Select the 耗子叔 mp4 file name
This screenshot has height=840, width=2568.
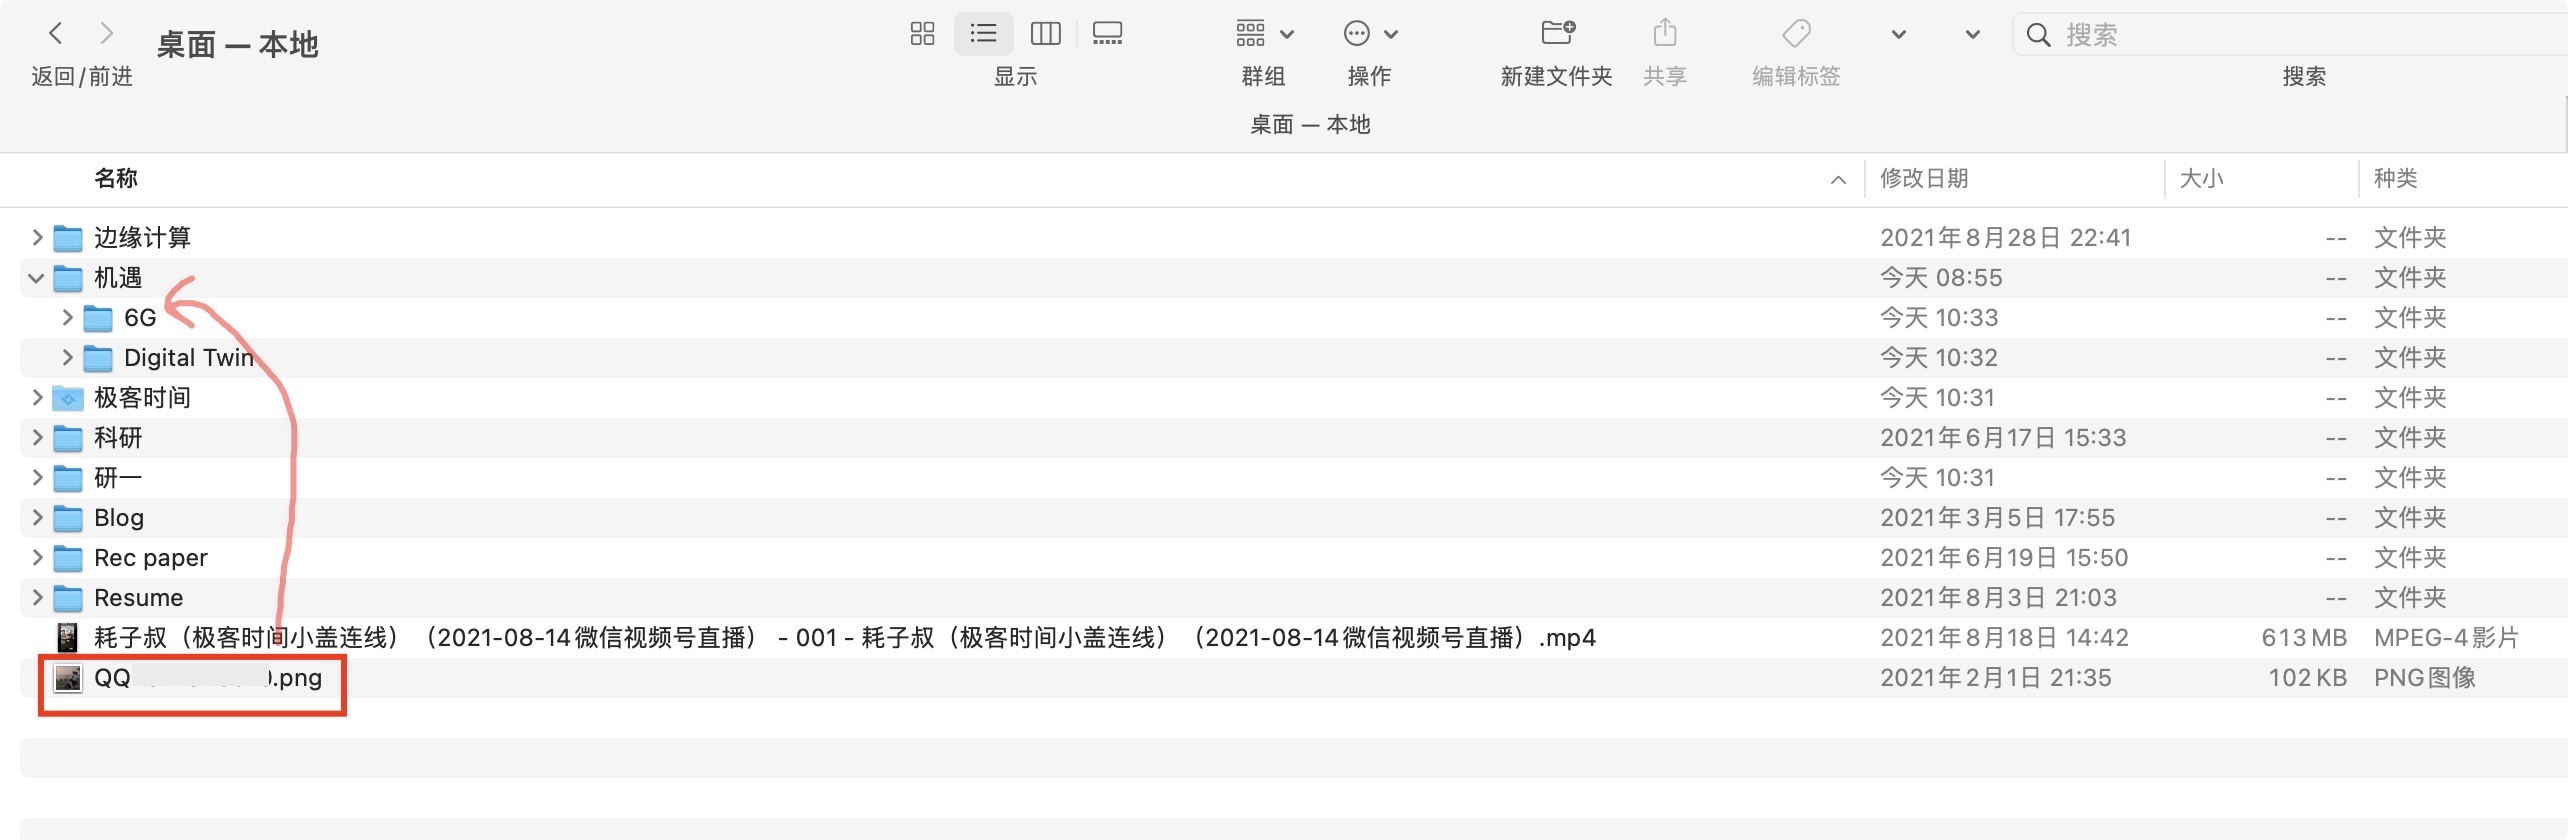point(845,637)
